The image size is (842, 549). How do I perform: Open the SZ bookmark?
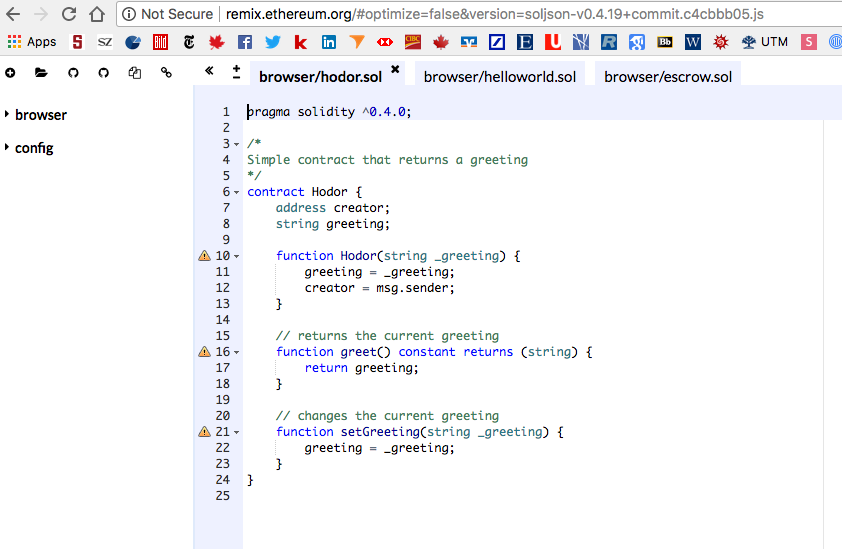click(x=105, y=42)
